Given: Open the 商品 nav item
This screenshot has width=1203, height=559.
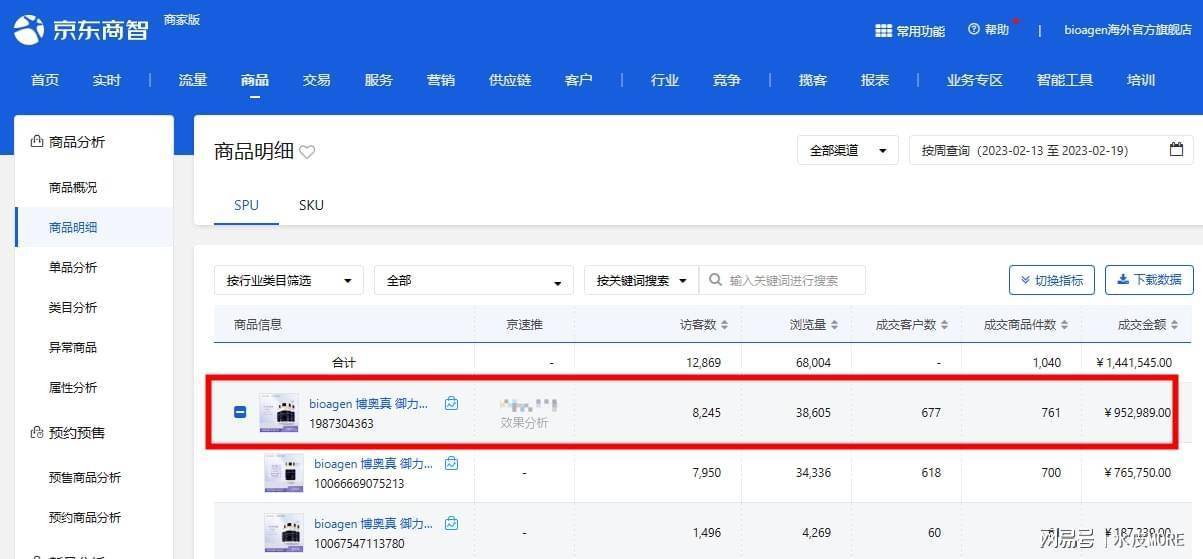Looking at the screenshot, I should (255, 80).
